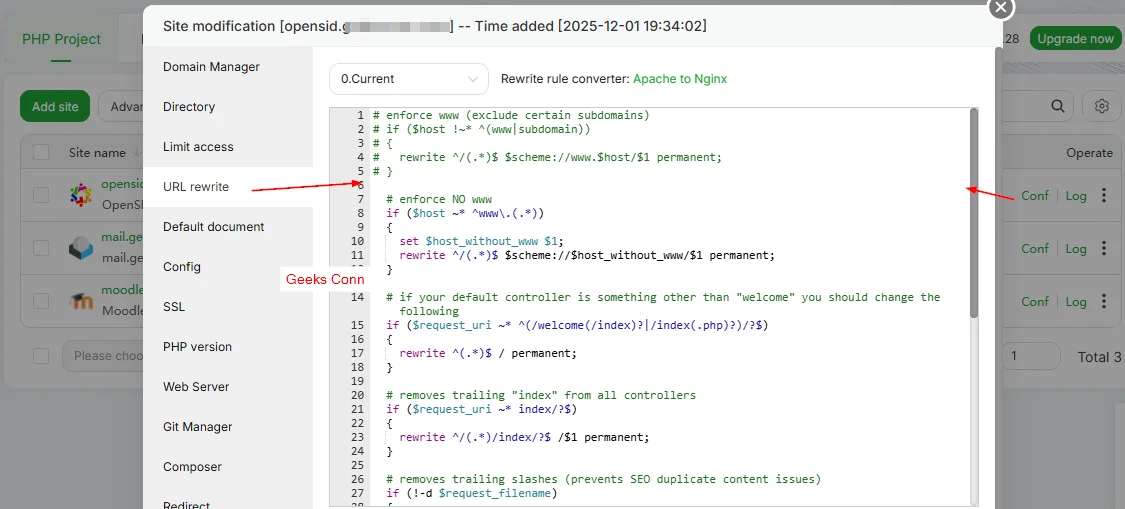Tick the checkbox for the mail site row
Image resolution: width=1125 pixels, height=509 pixels.
[x=41, y=248]
